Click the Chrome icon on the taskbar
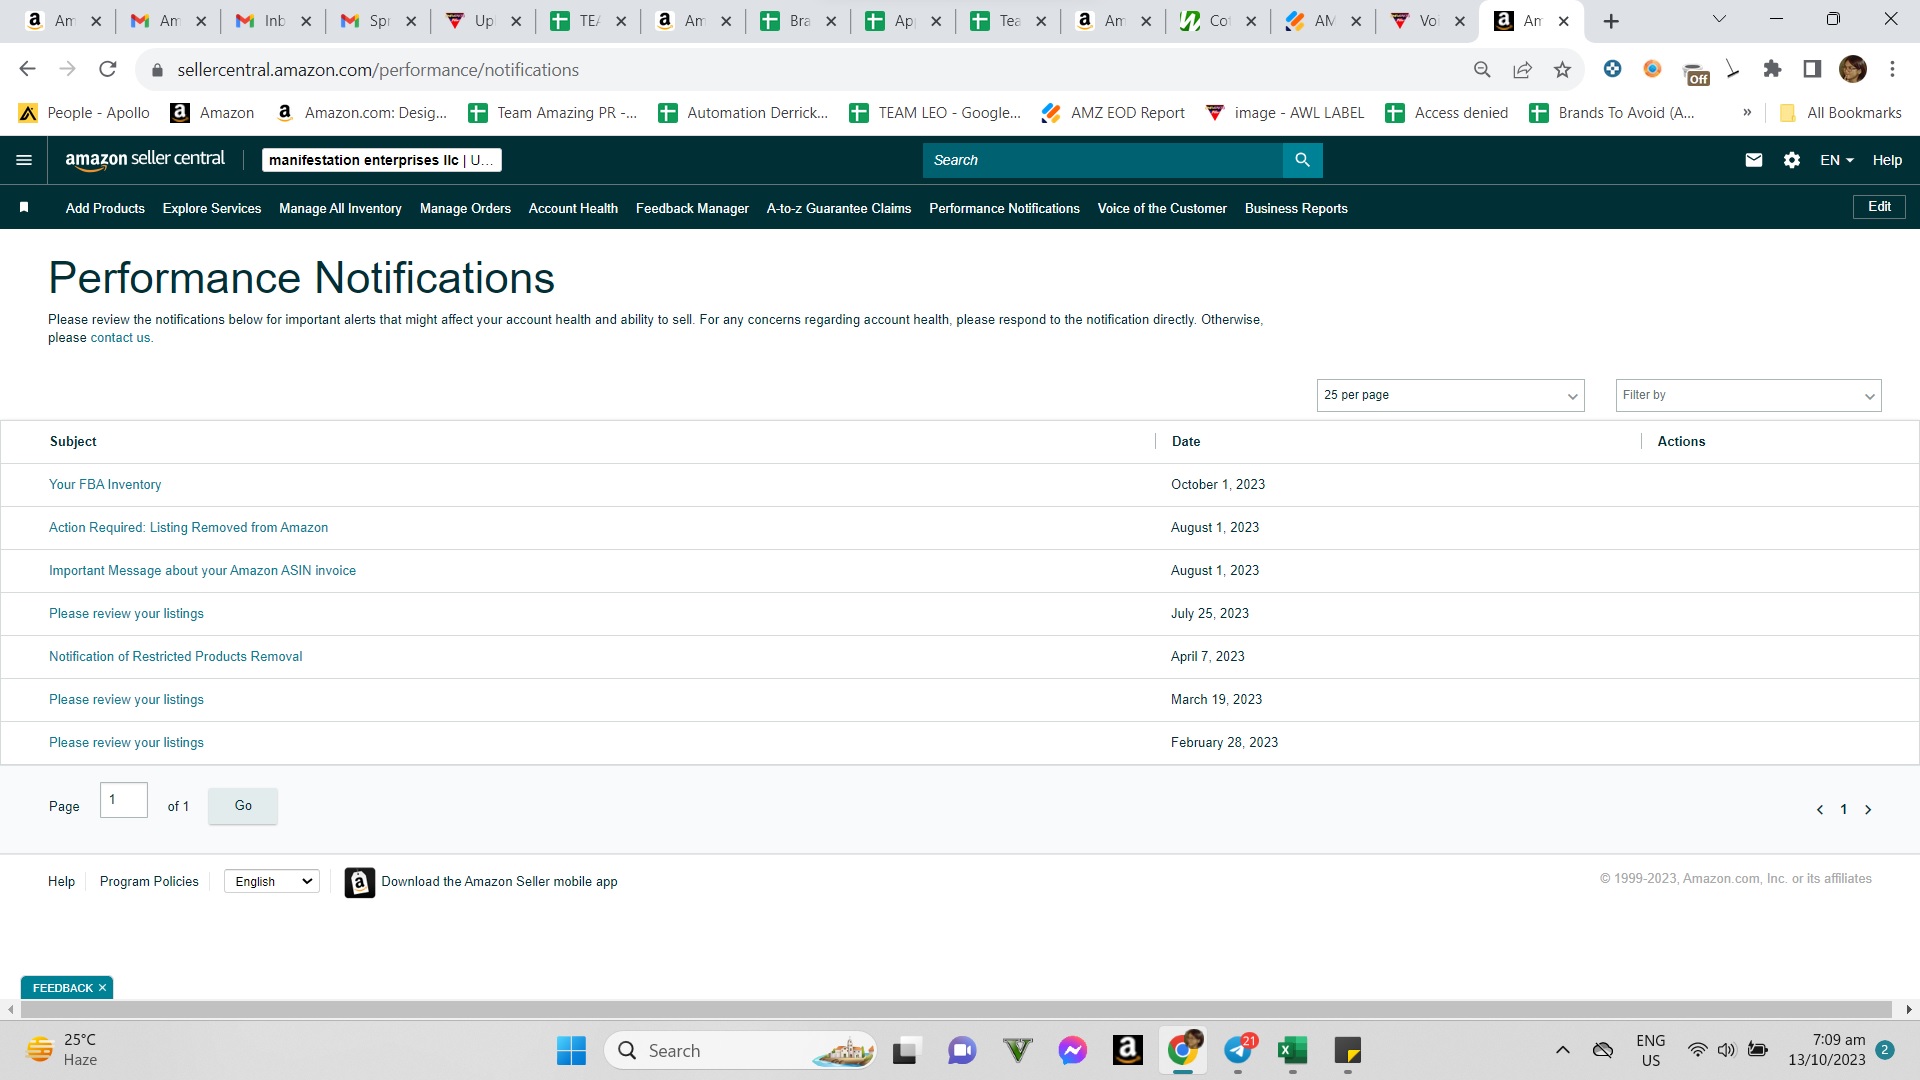The image size is (1920, 1080). pyautogui.click(x=1182, y=1050)
